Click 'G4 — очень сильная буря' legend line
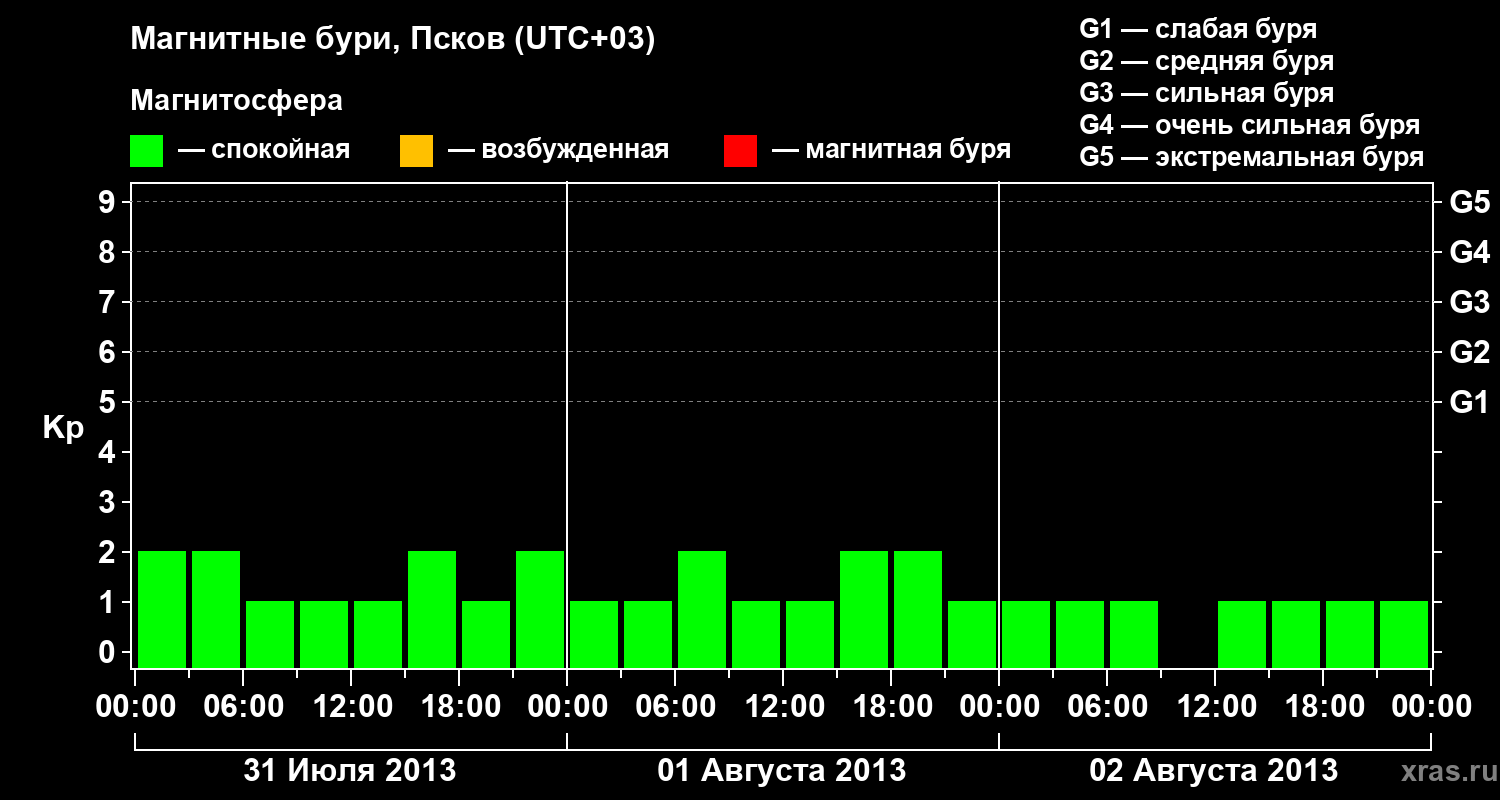This screenshot has height=800, width=1500. coord(1250,125)
